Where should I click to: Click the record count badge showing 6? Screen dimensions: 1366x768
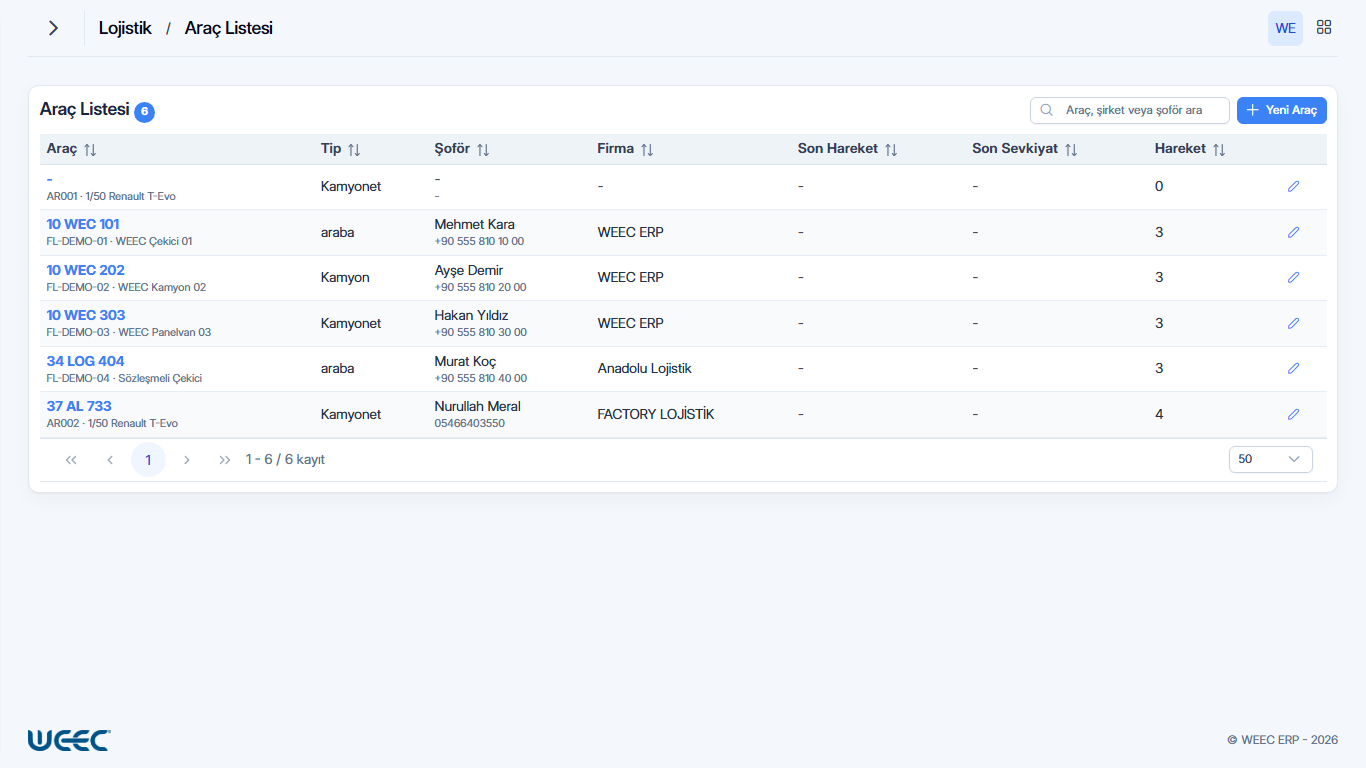click(x=145, y=112)
